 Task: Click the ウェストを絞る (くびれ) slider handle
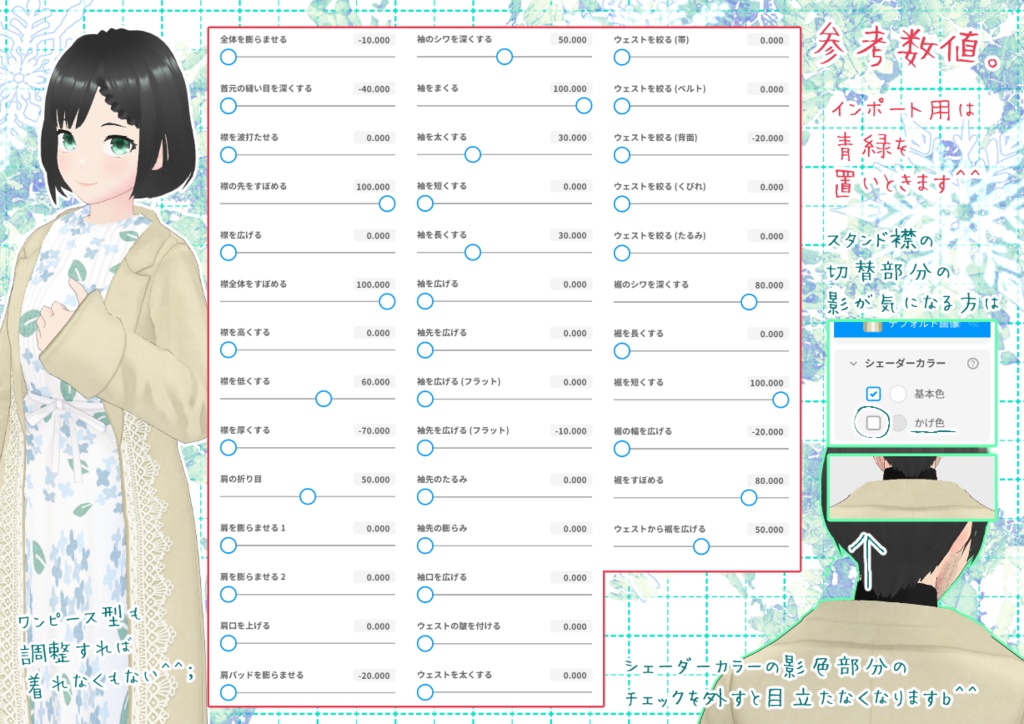622,204
